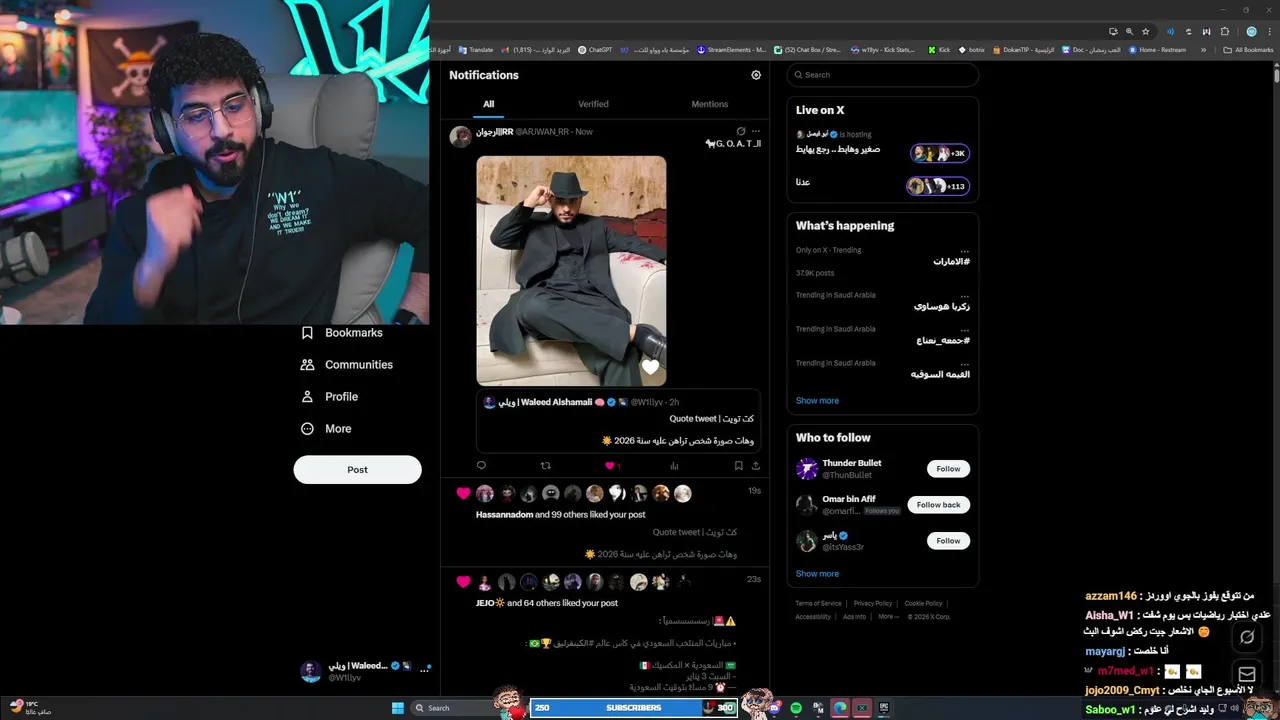Join the +3K live space

[939, 153]
